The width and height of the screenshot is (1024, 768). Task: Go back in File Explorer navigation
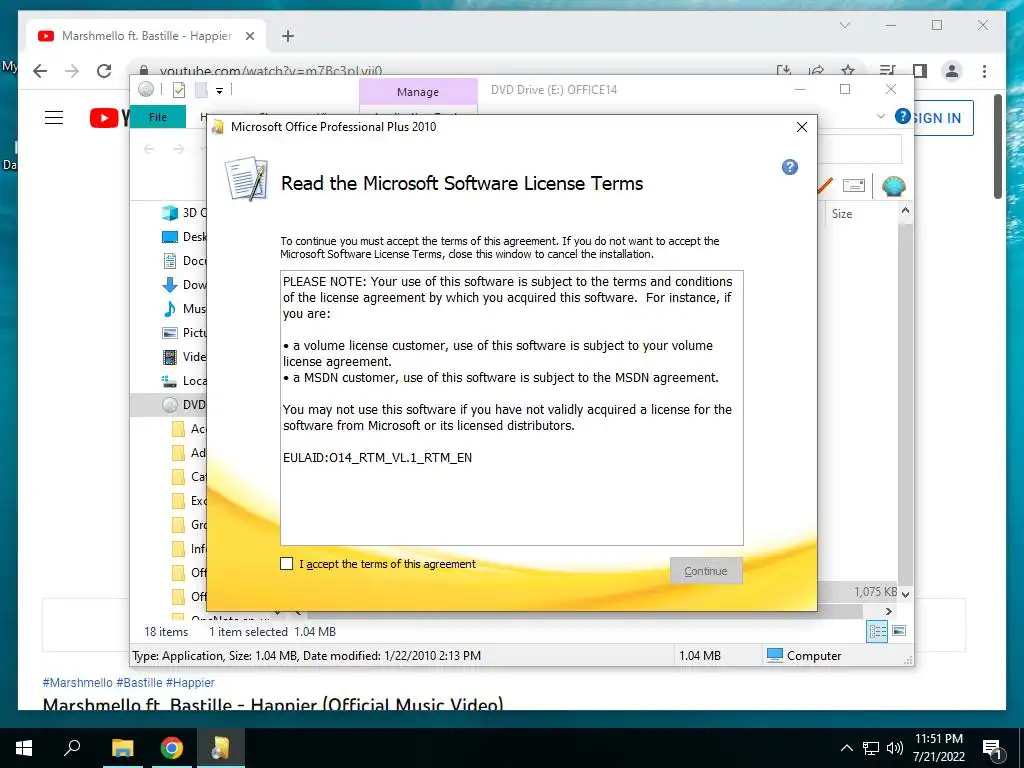(149, 150)
